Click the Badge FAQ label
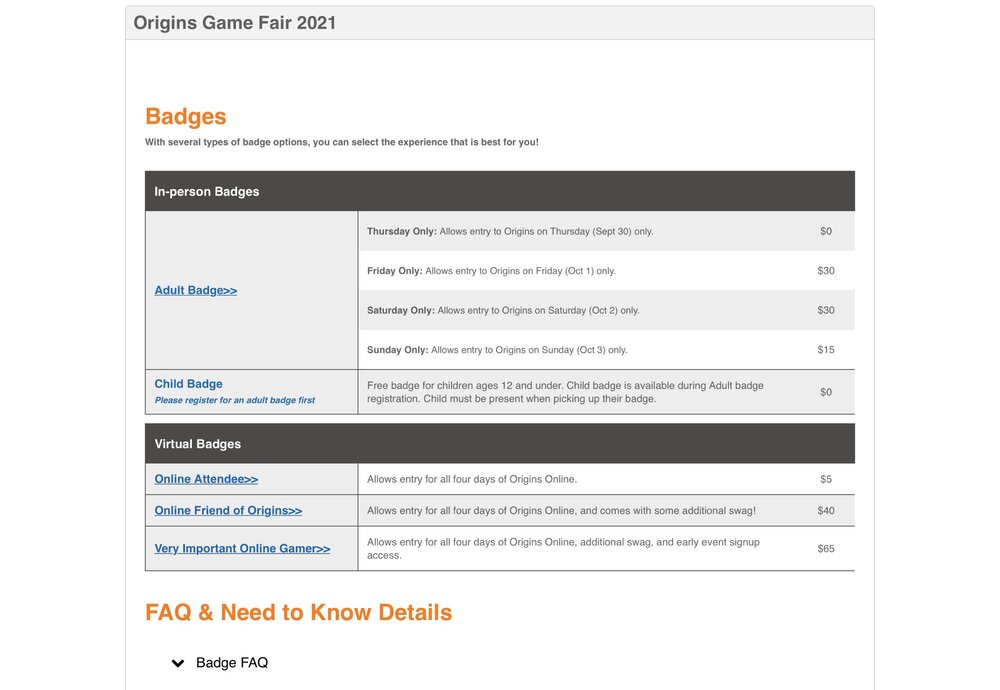The height and width of the screenshot is (690, 1000). point(232,663)
